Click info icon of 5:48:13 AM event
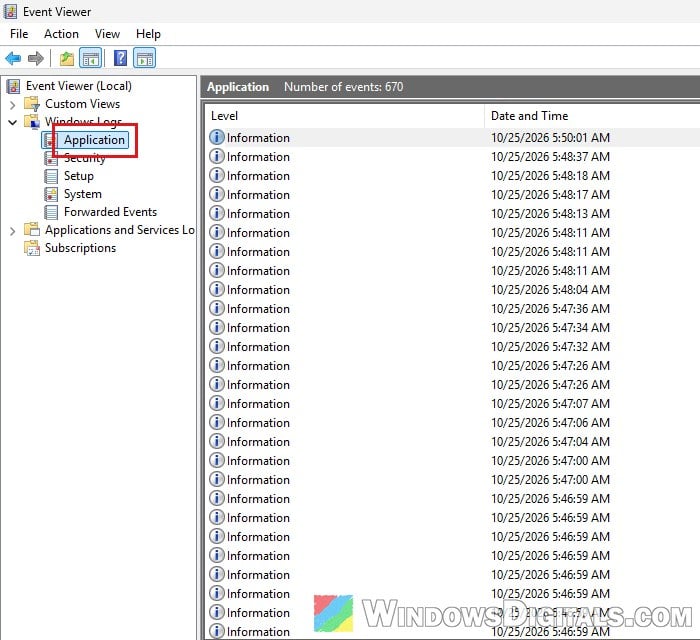The height and width of the screenshot is (640, 700). tap(217, 213)
